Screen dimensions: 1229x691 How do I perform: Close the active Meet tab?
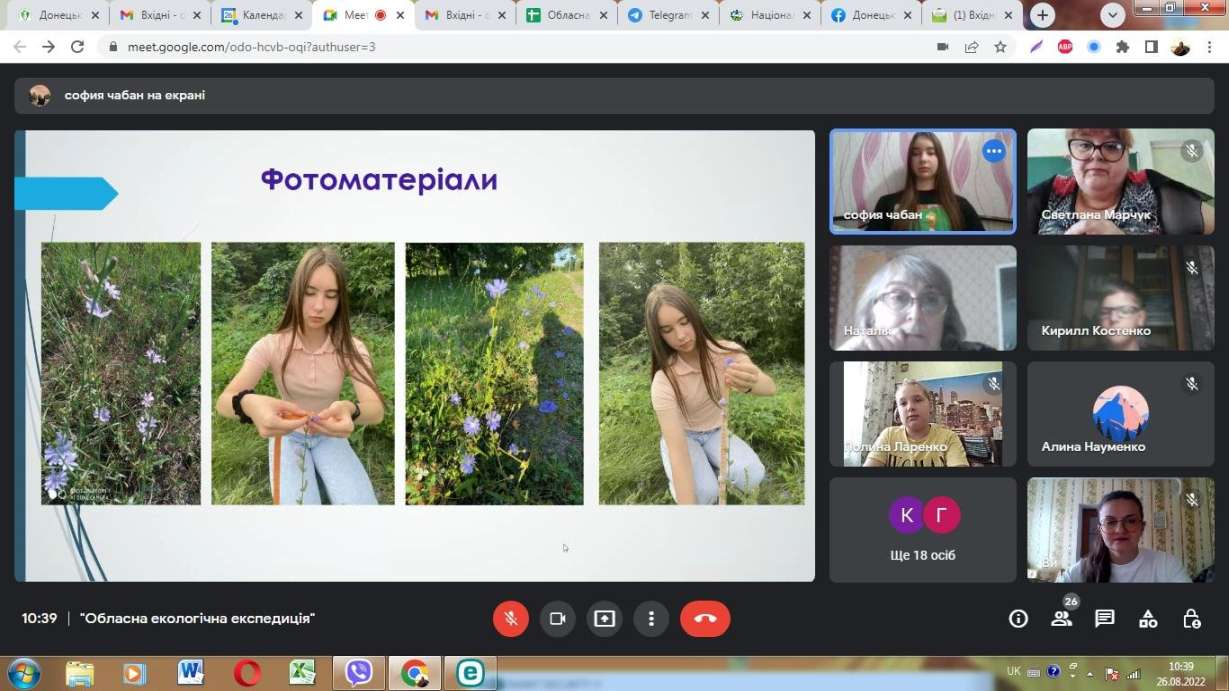click(x=400, y=16)
